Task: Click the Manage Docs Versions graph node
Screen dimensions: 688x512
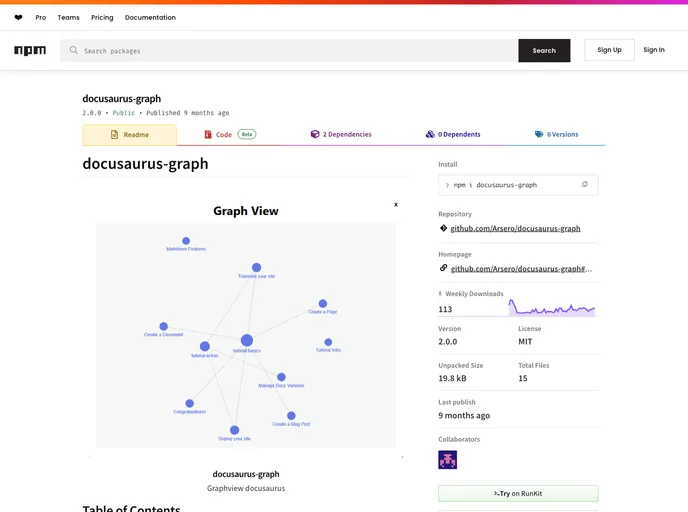Action: pyautogui.click(x=281, y=377)
